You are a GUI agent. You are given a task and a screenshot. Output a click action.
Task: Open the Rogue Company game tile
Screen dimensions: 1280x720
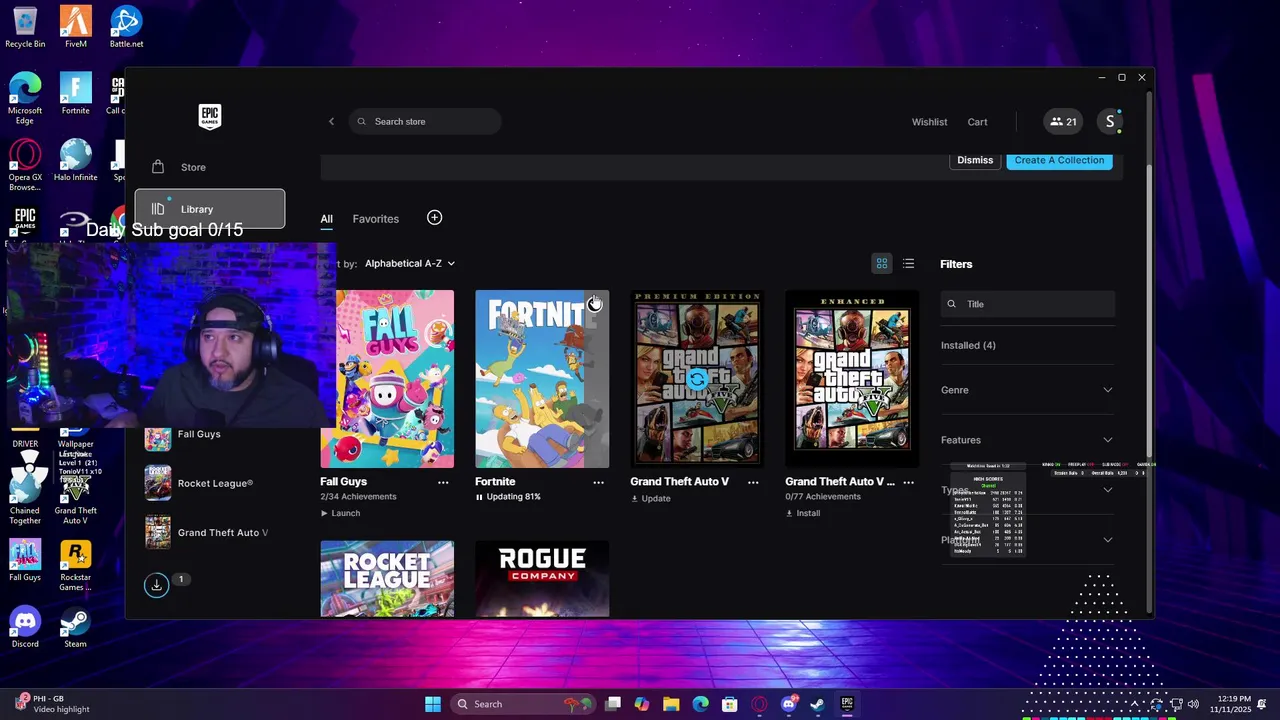pos(542,579)
